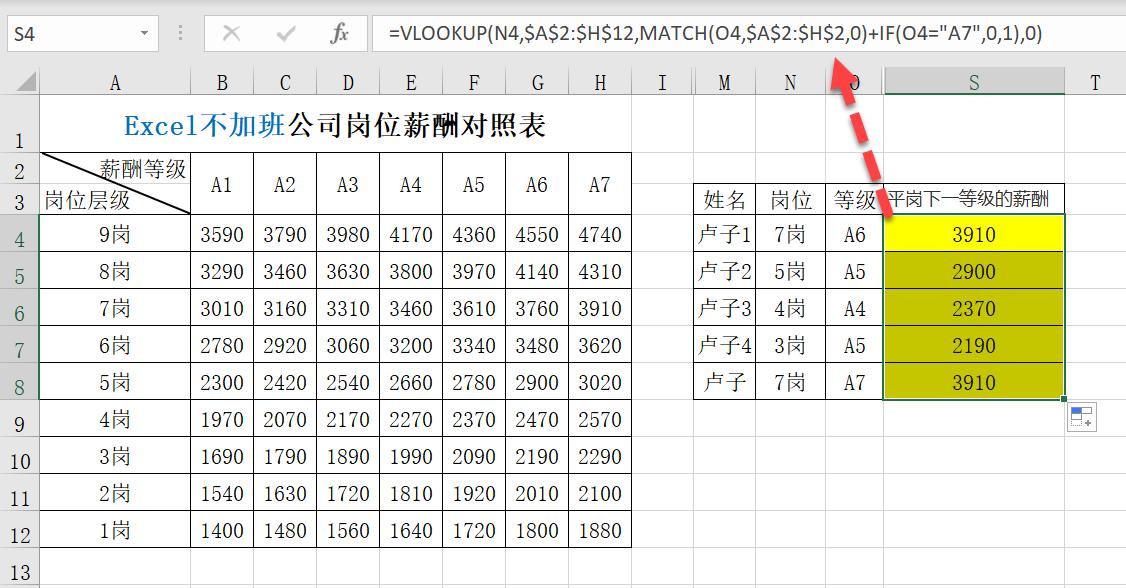Click column header T
The image size is (1126, 588).
point(1095,81)
